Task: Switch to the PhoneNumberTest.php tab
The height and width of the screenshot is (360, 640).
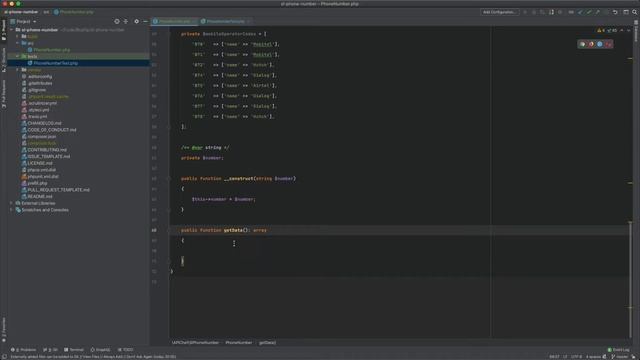Action: 225,21
